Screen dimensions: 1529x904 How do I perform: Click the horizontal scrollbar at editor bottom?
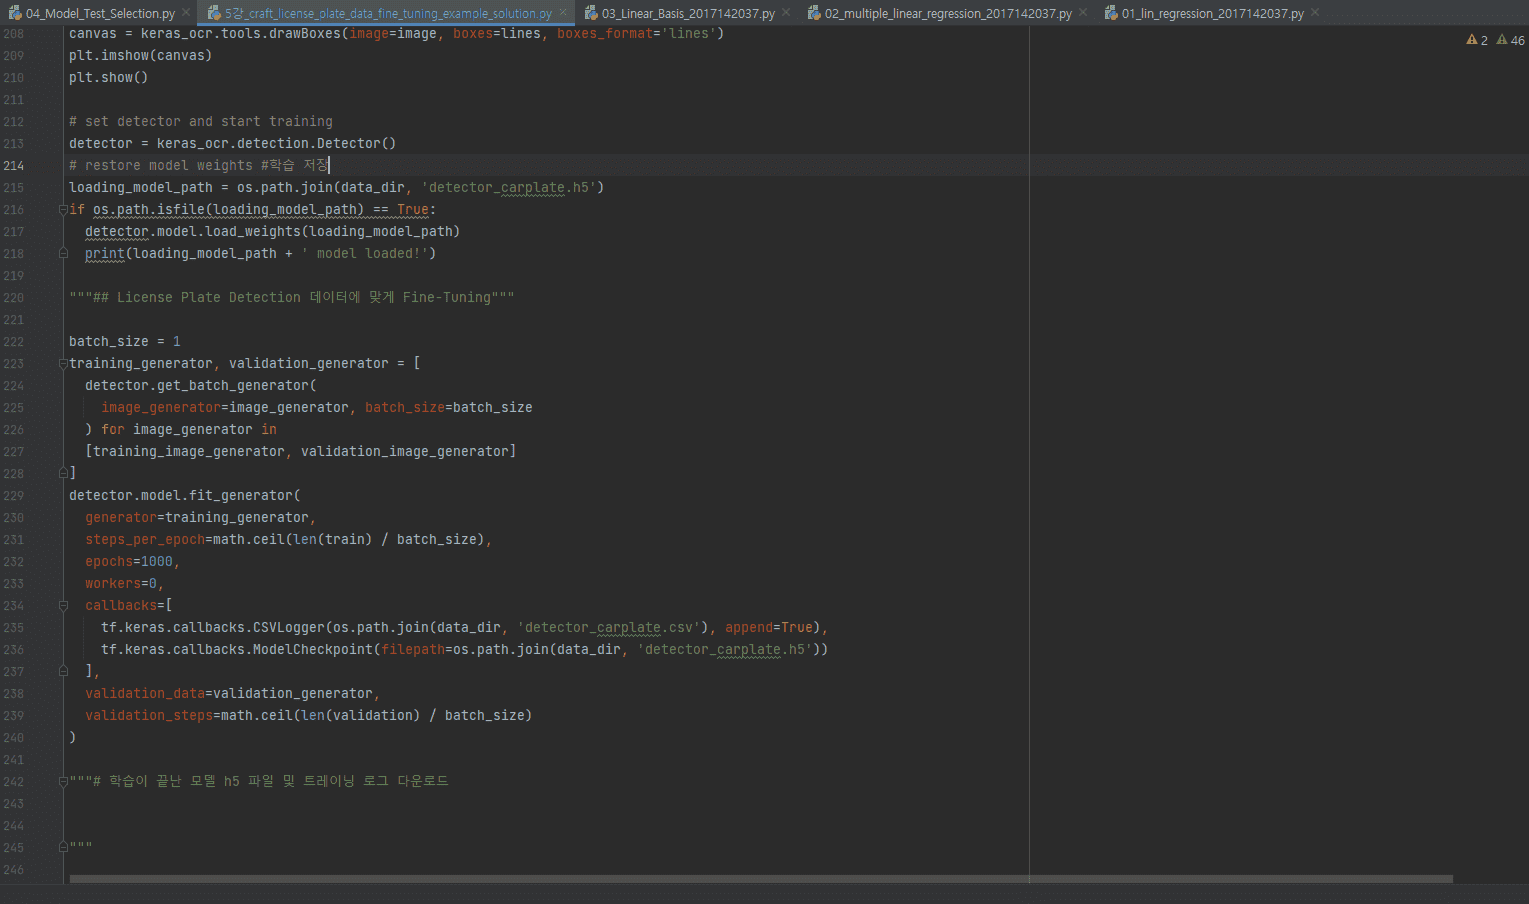pos(760,879)
